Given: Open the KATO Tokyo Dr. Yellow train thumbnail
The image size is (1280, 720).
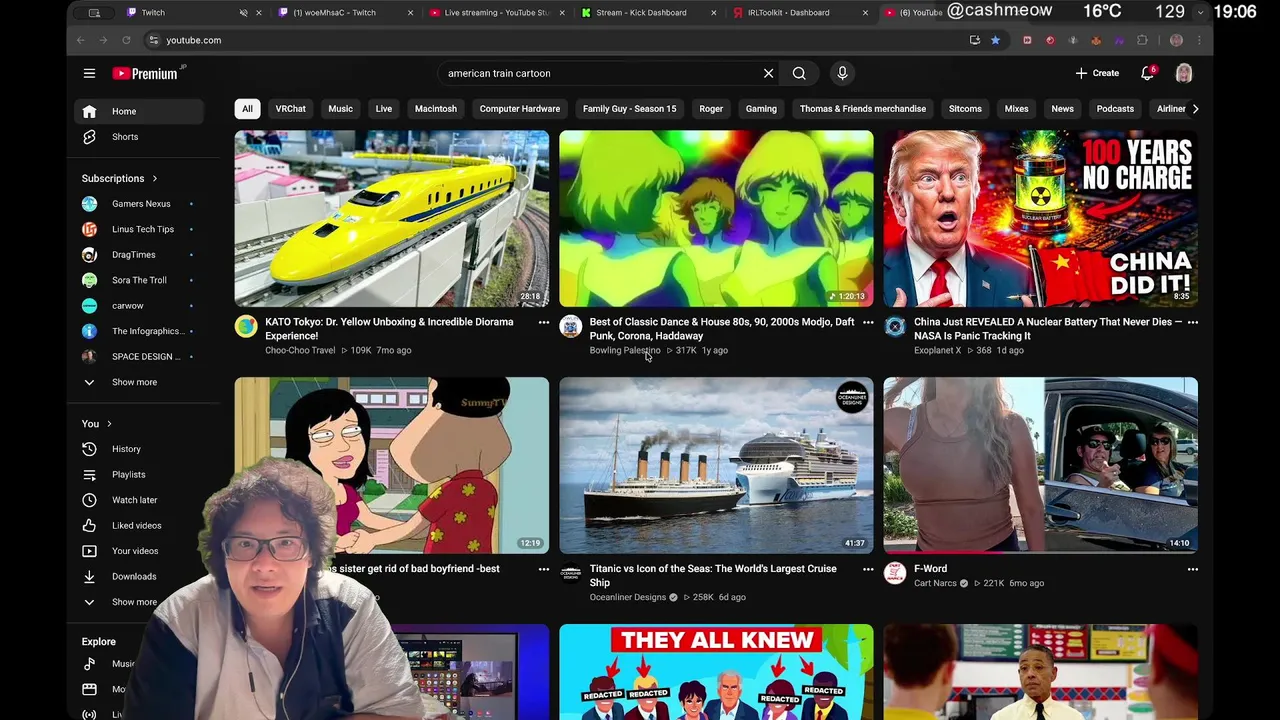Looking at the screenshot, I should click(x=392, y=218).
